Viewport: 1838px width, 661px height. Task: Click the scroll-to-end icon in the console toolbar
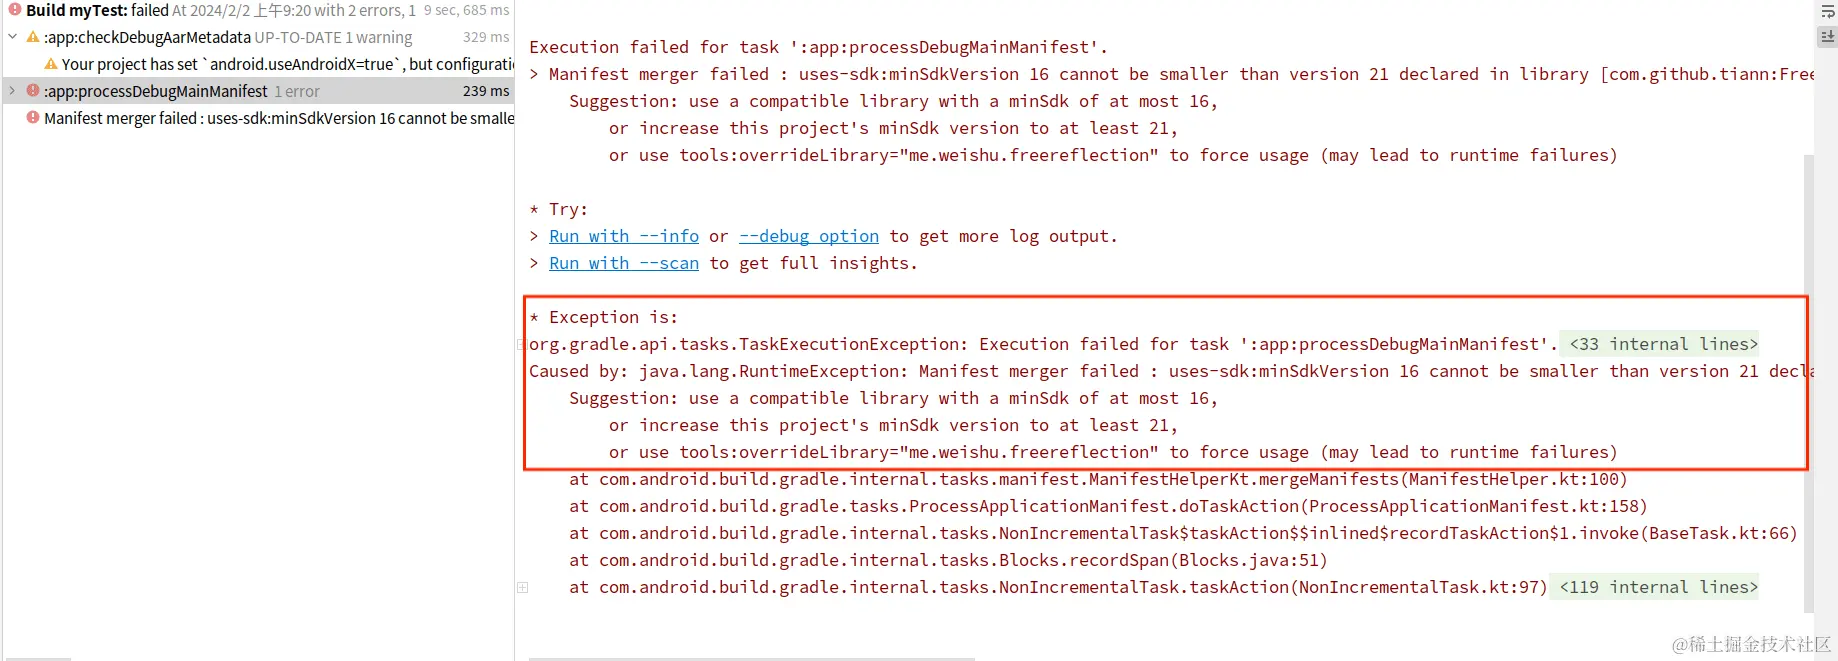1827,37
